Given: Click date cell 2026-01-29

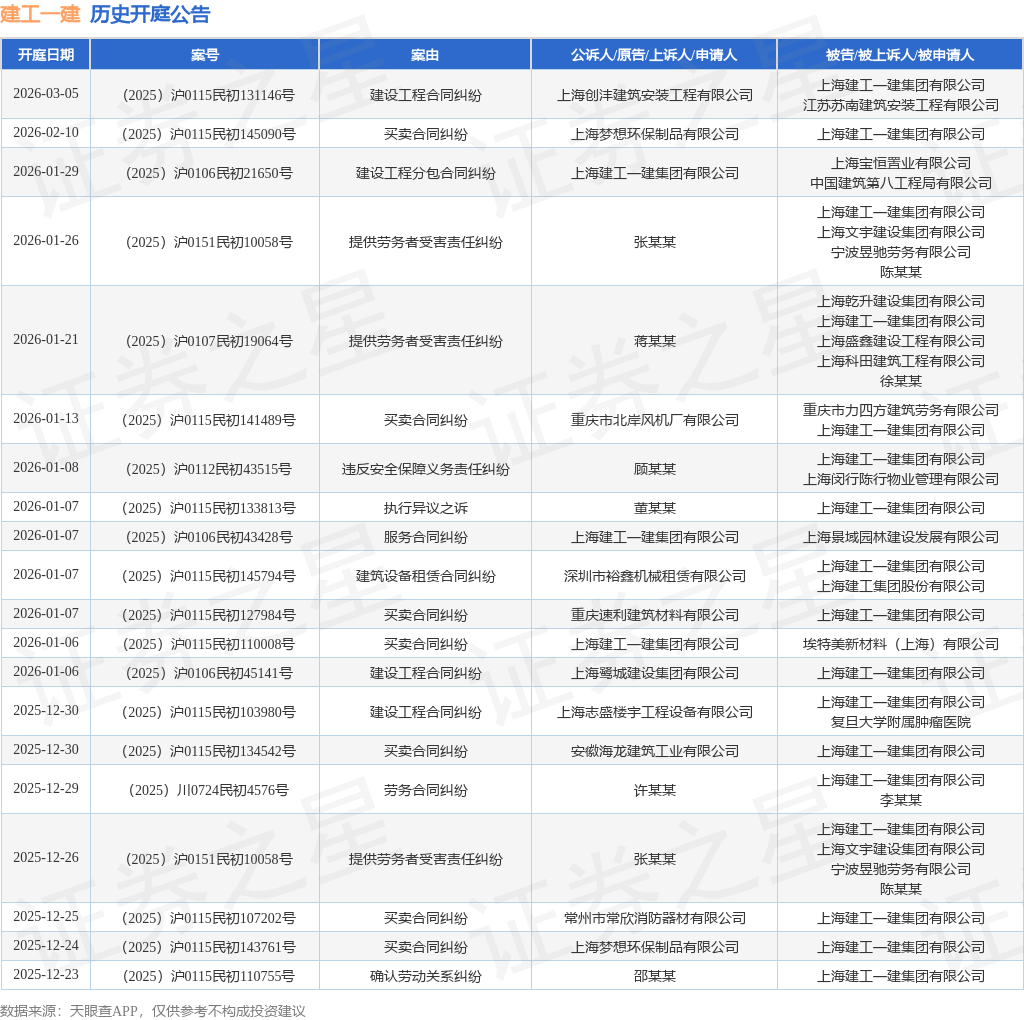Looking at the screenshot, I should coord(46,171).
